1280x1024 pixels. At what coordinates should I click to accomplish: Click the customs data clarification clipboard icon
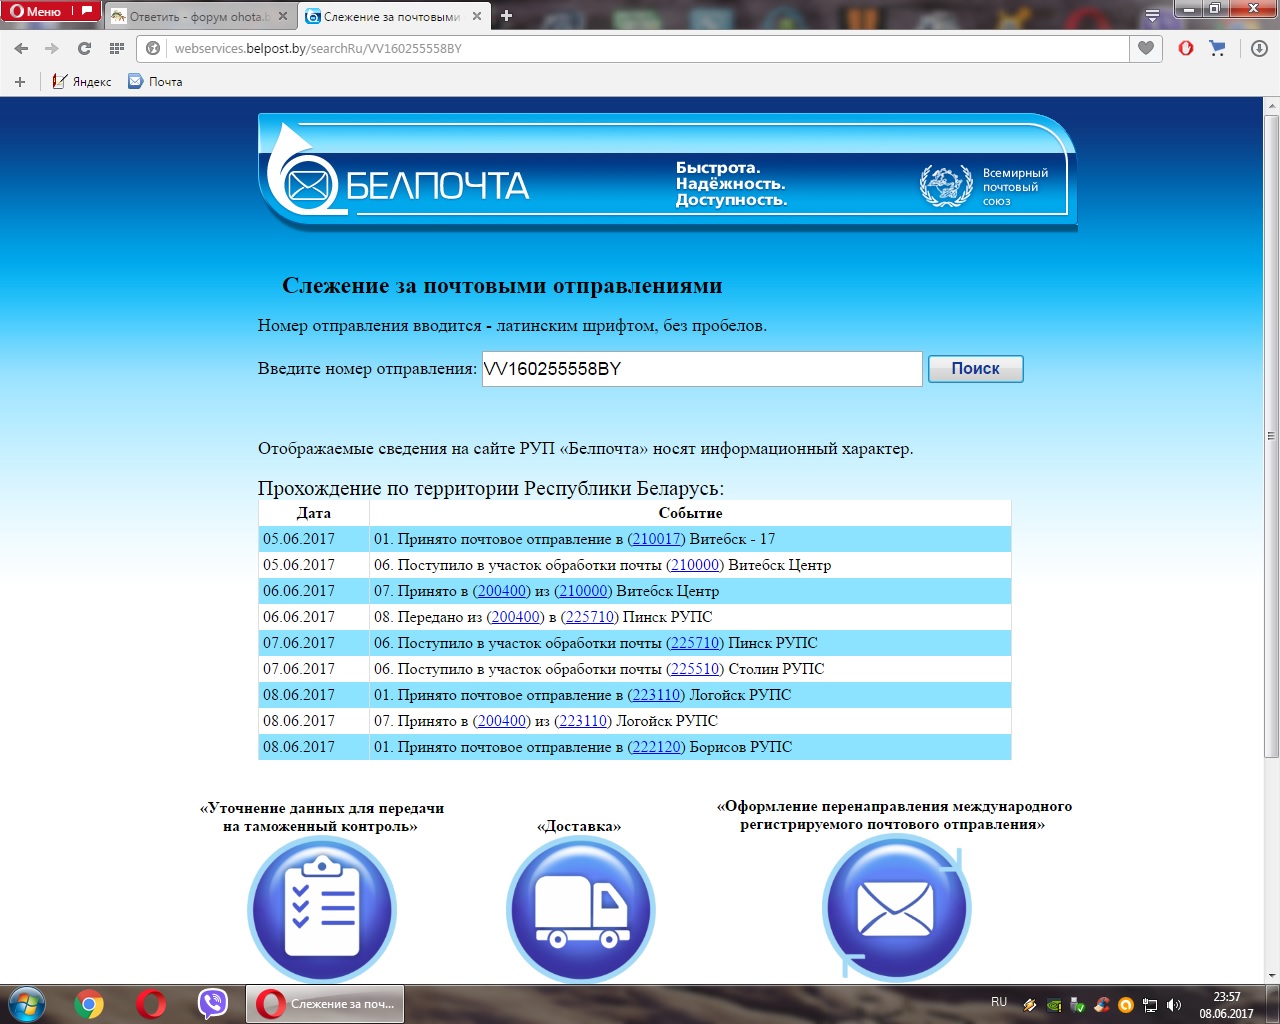pyautogui.click(x=322, y=909)
